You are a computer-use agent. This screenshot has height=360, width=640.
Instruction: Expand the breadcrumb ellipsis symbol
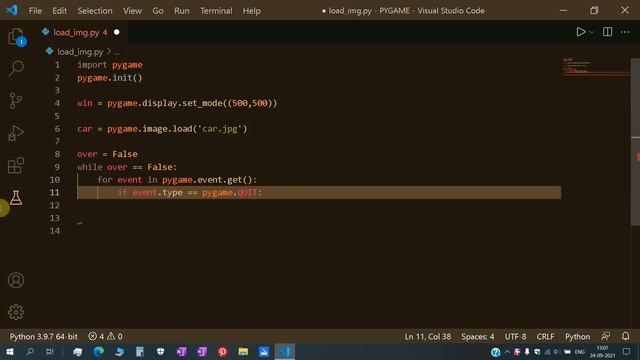tap(117, 52)
